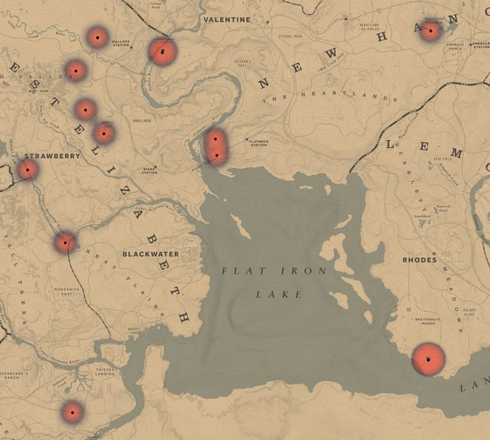
Task: Select the large red marker southwest of Valentine
Action: (x=162, y=52)
